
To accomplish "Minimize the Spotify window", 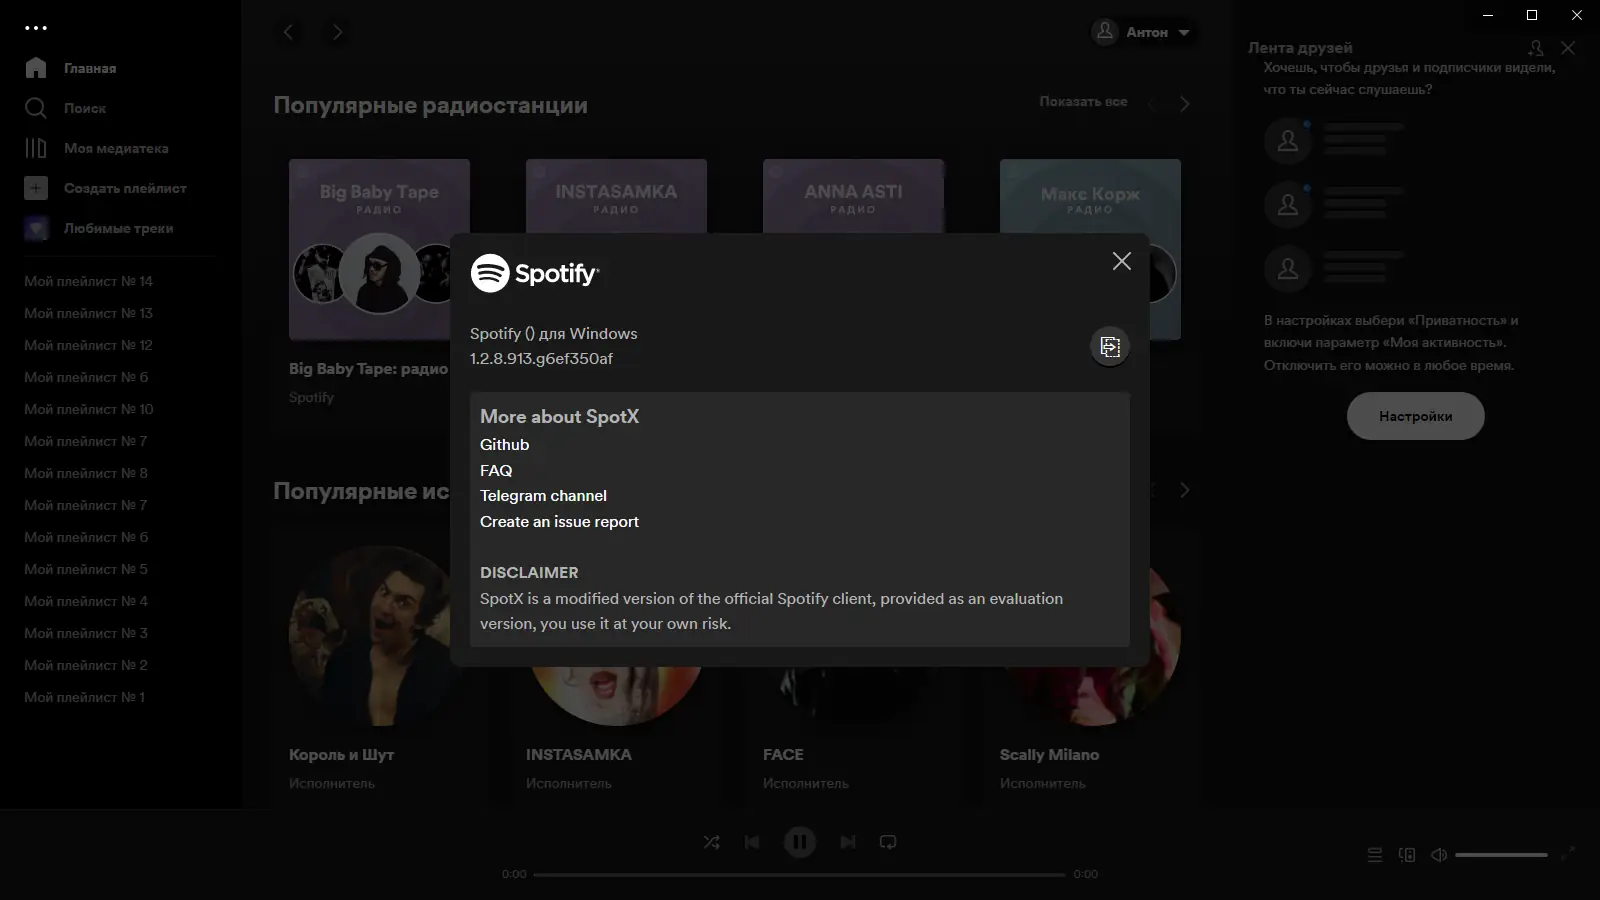I will pos(1487,15).
